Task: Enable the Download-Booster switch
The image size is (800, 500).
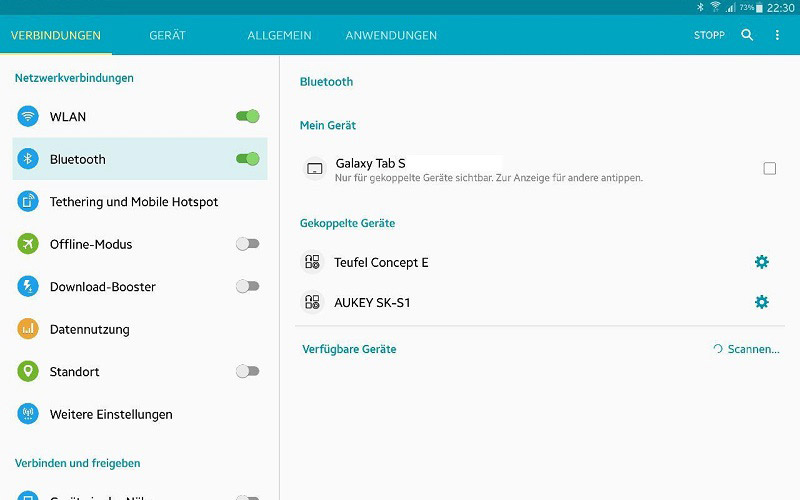Action: pos(247,286)
